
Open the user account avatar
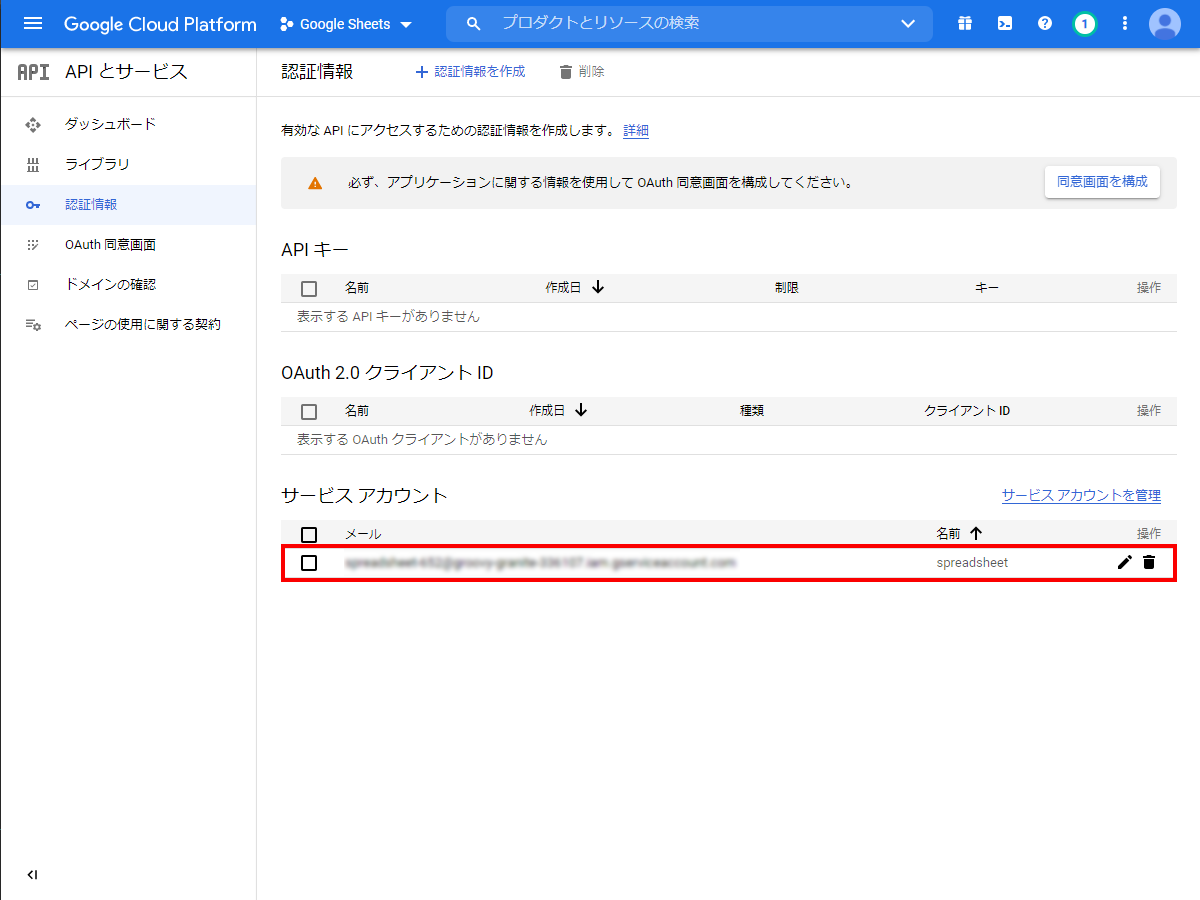point(1165,23)
